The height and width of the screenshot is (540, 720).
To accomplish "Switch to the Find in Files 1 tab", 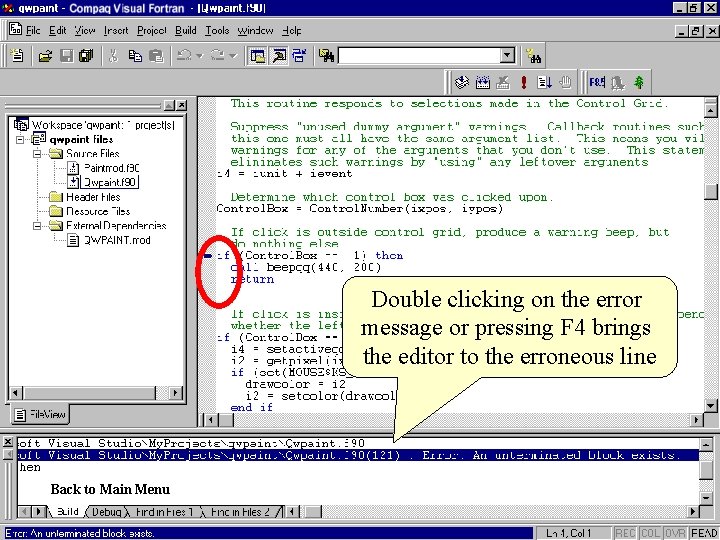I will (165, 512).
